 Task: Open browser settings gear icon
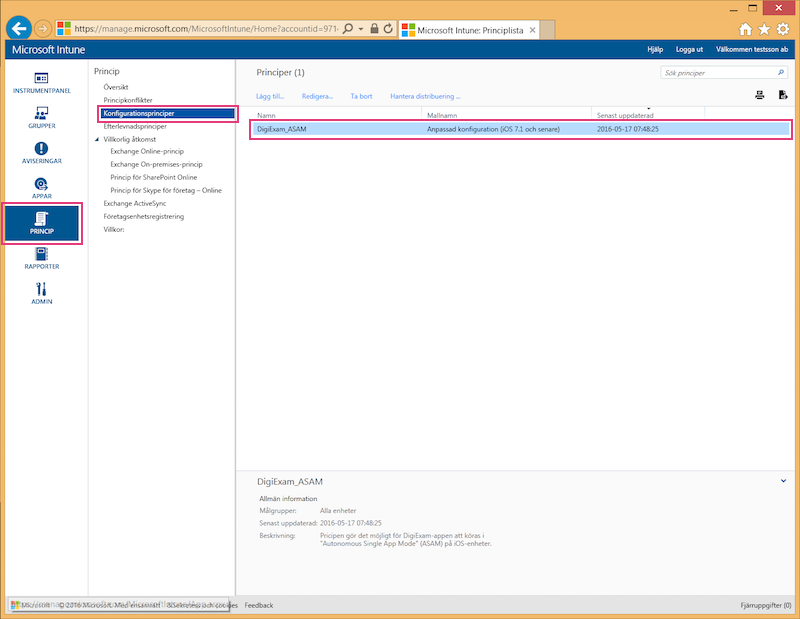pos(783,29)
